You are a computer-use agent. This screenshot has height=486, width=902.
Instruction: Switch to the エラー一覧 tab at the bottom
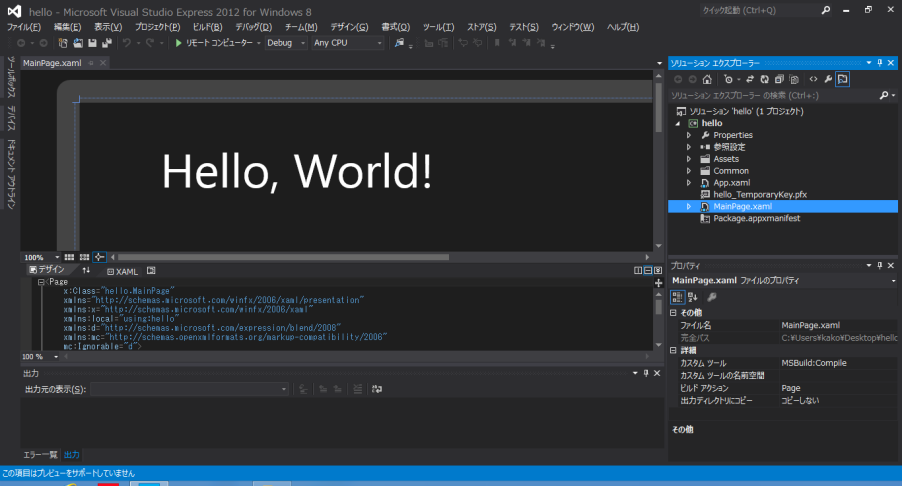pos(40,455)
